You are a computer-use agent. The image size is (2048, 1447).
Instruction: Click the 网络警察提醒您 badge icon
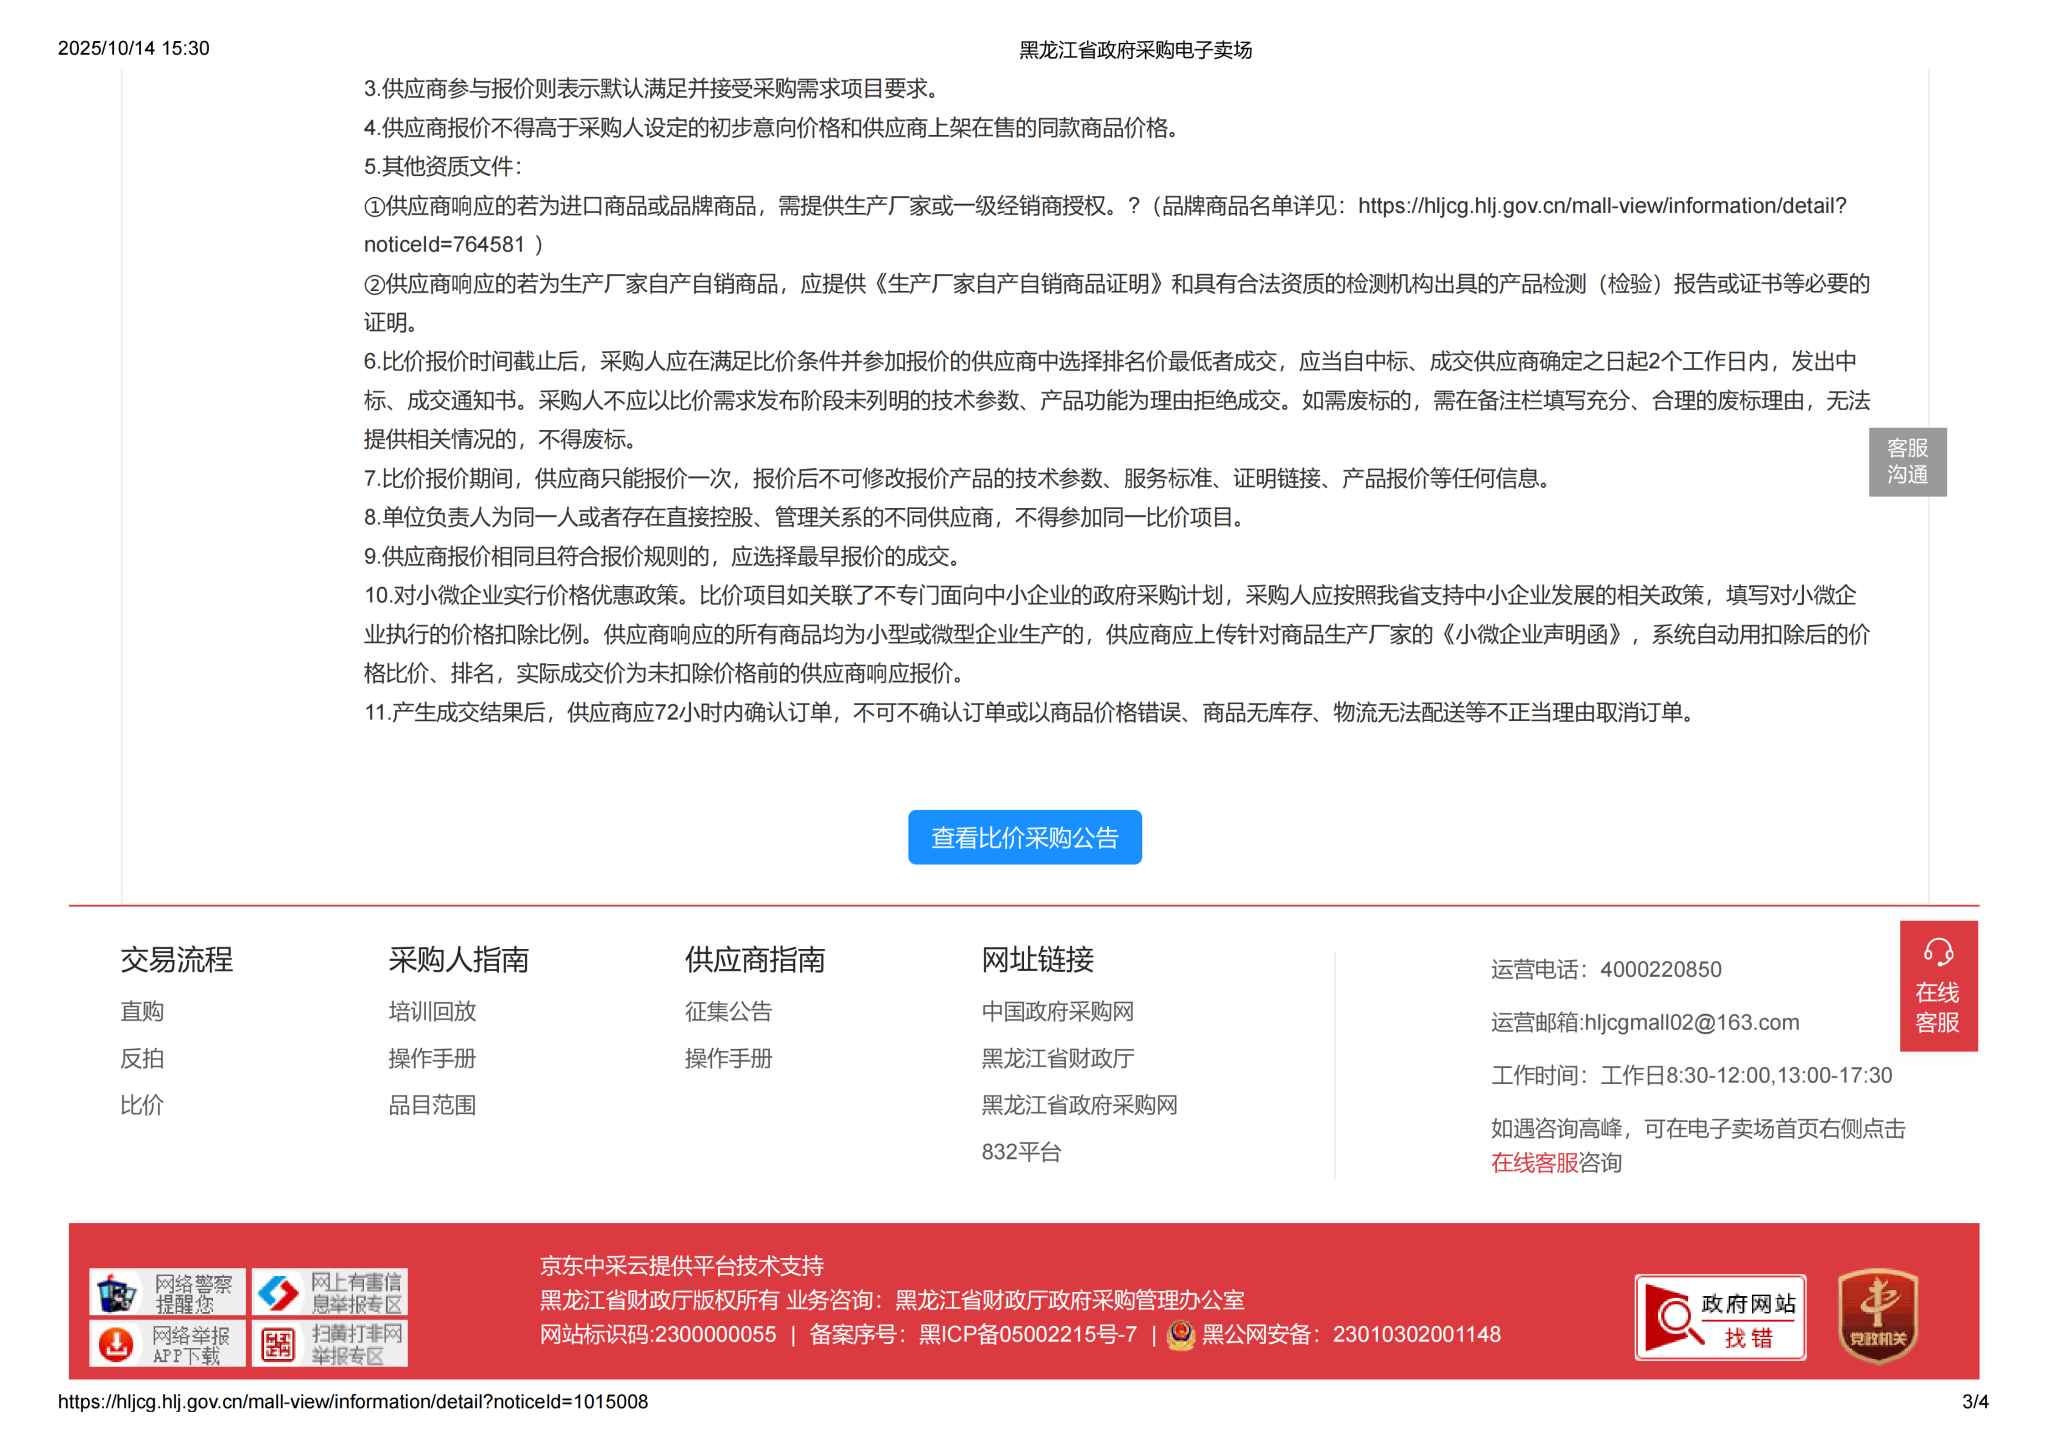(x=166, y=1292)
